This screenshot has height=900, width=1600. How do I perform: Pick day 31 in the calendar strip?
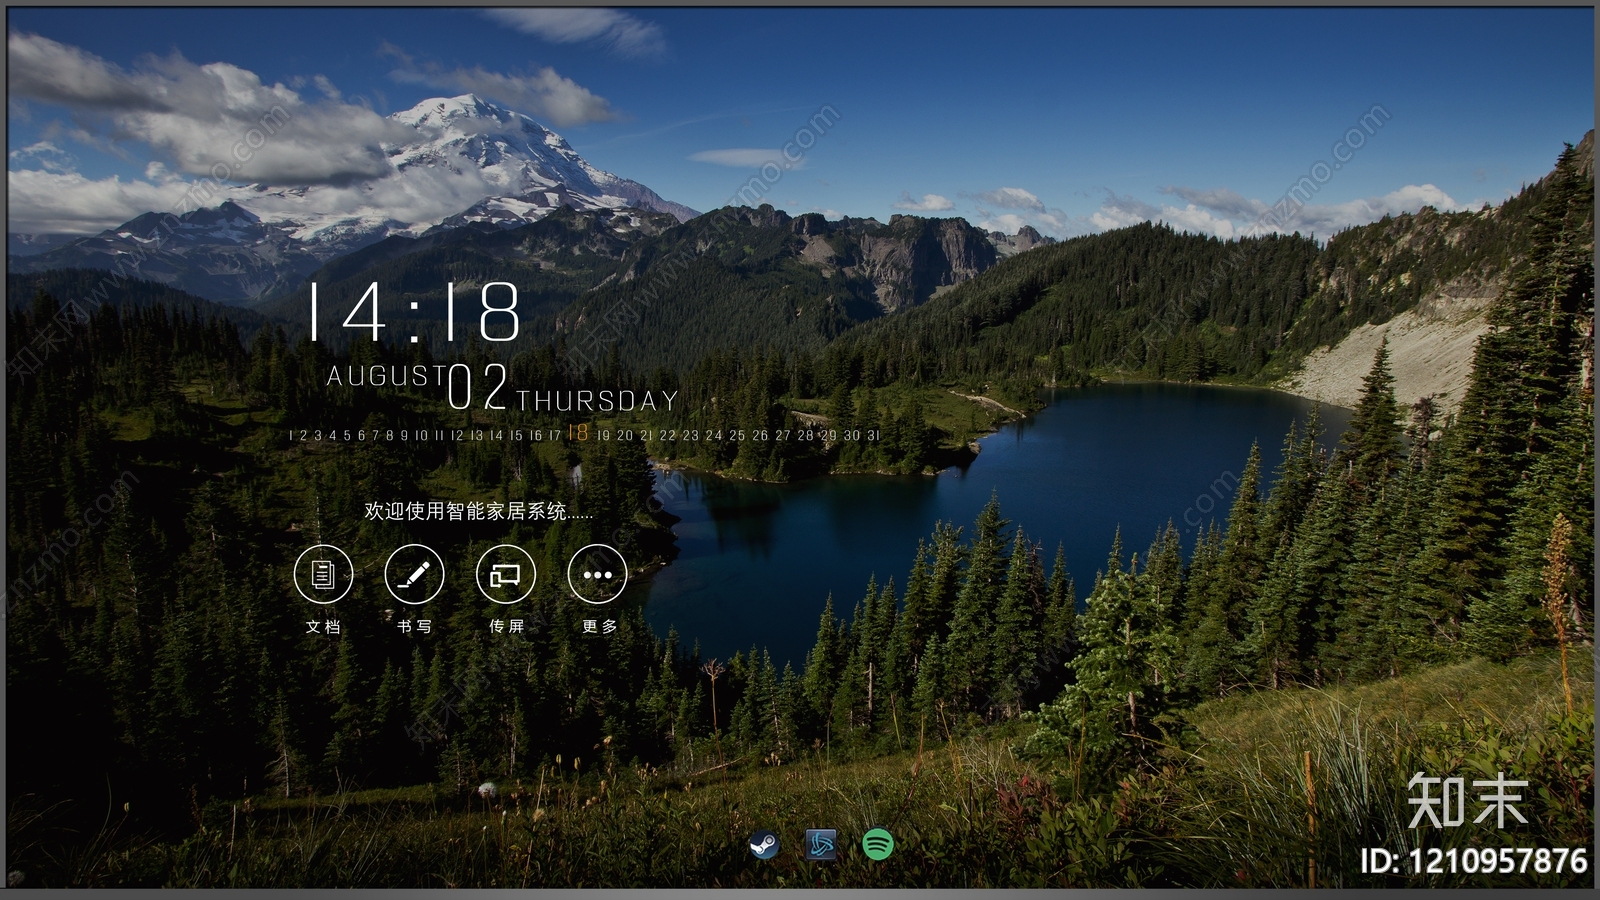click(x=873, y=436)
